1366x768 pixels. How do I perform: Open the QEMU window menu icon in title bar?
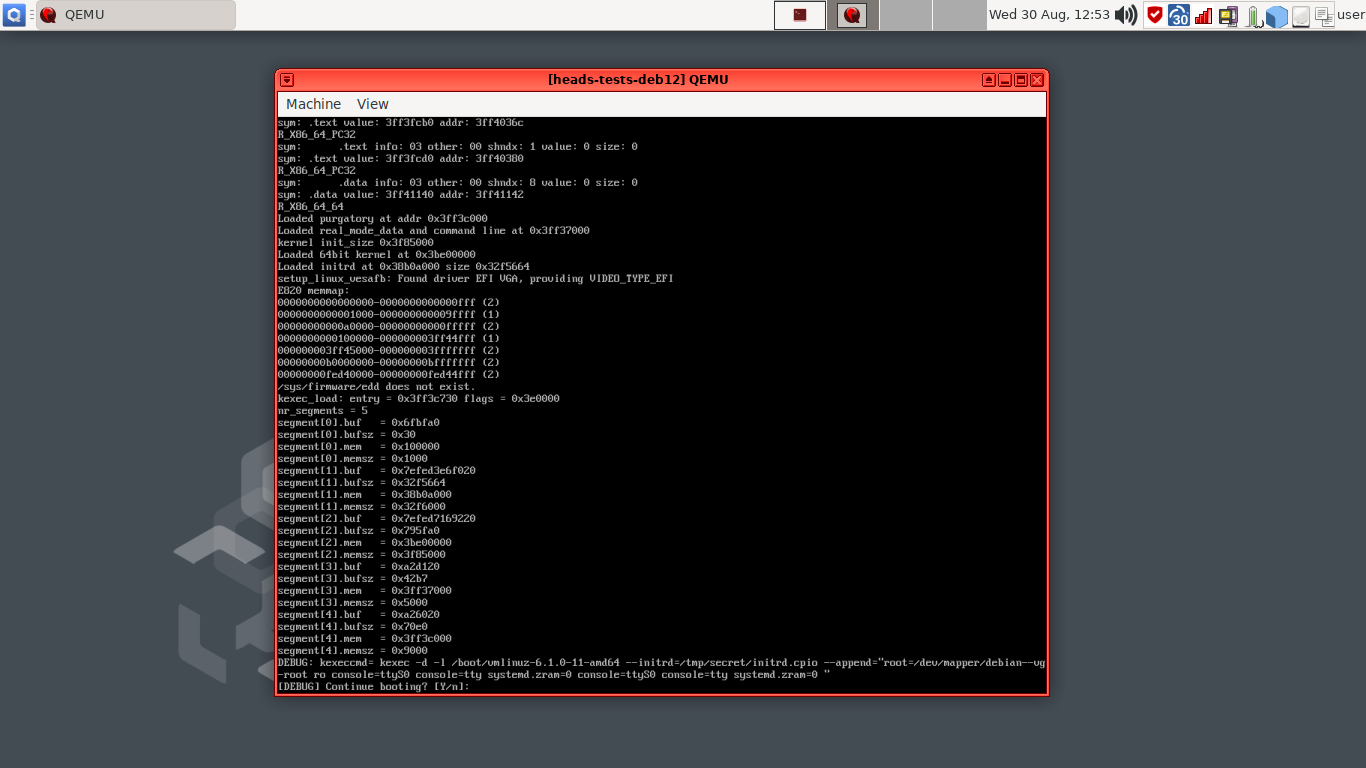(x=285, y=79)
